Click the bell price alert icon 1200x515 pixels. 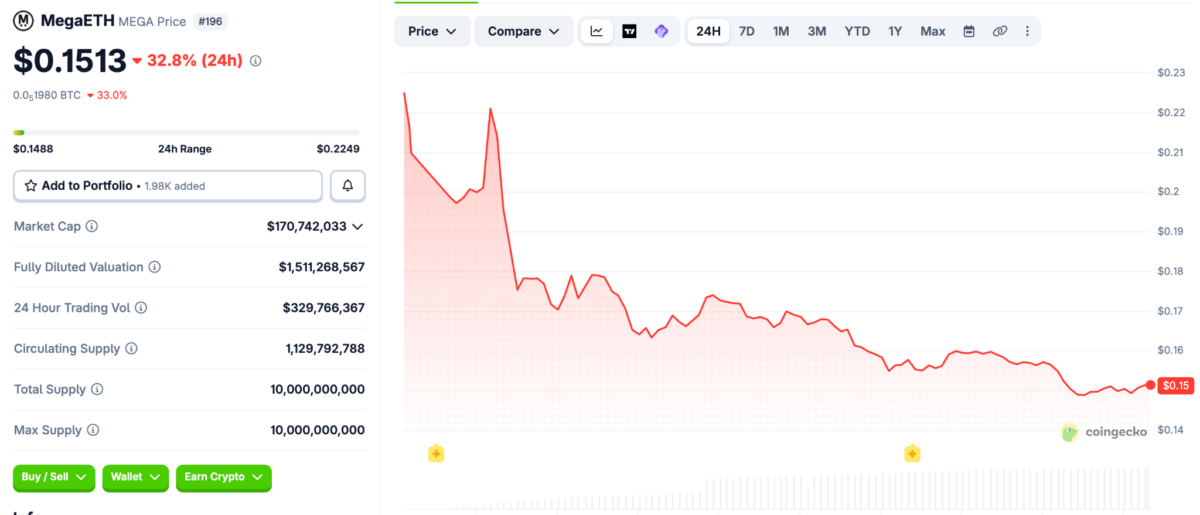click(x=348, y=186)
